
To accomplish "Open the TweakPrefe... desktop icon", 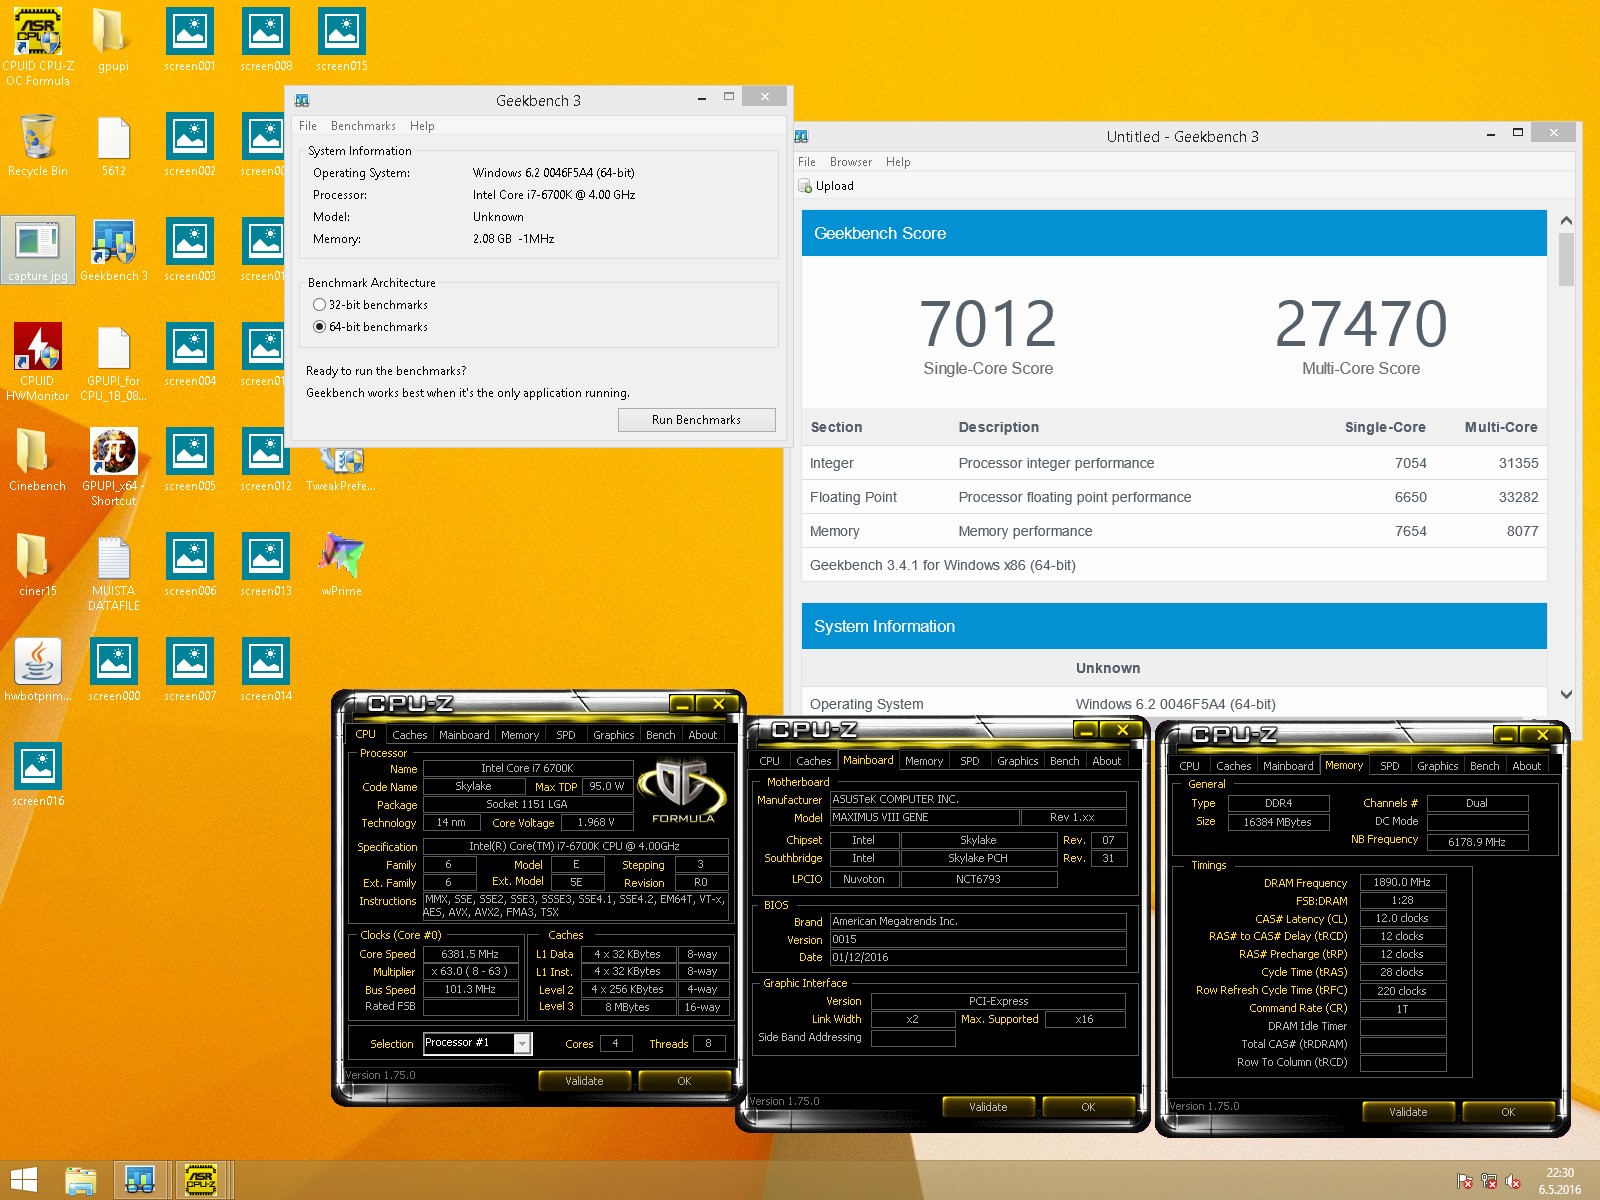I will click(x=341, y=470).
